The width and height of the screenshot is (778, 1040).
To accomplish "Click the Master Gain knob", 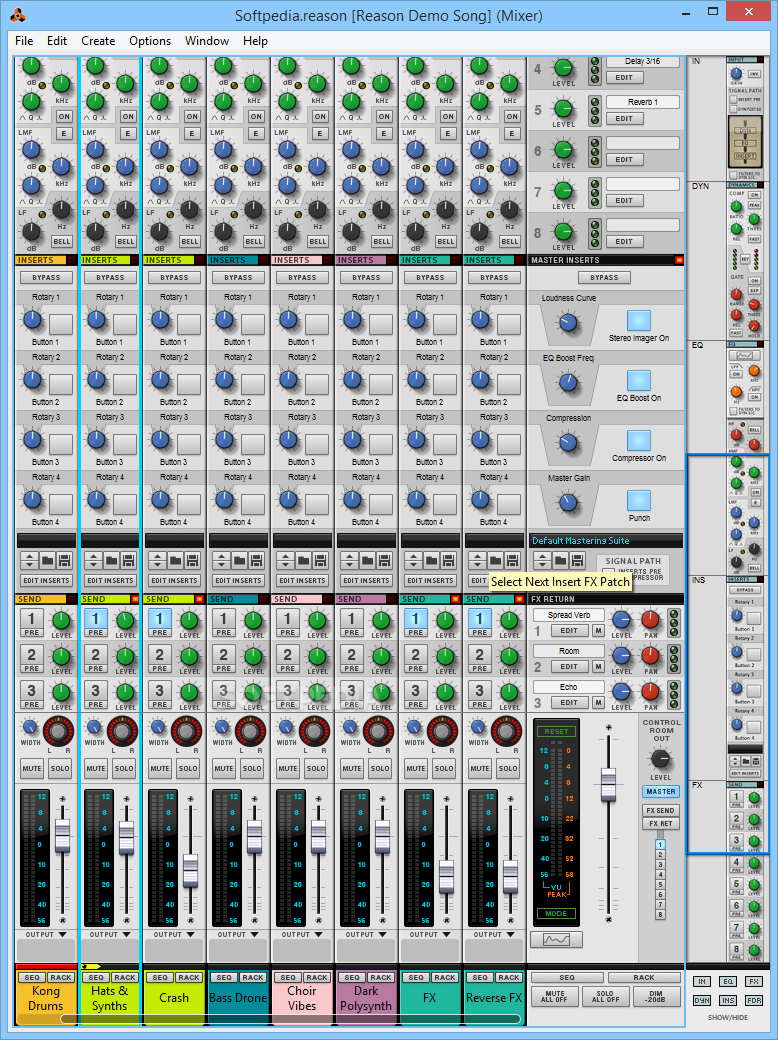I will click(568, 502).
